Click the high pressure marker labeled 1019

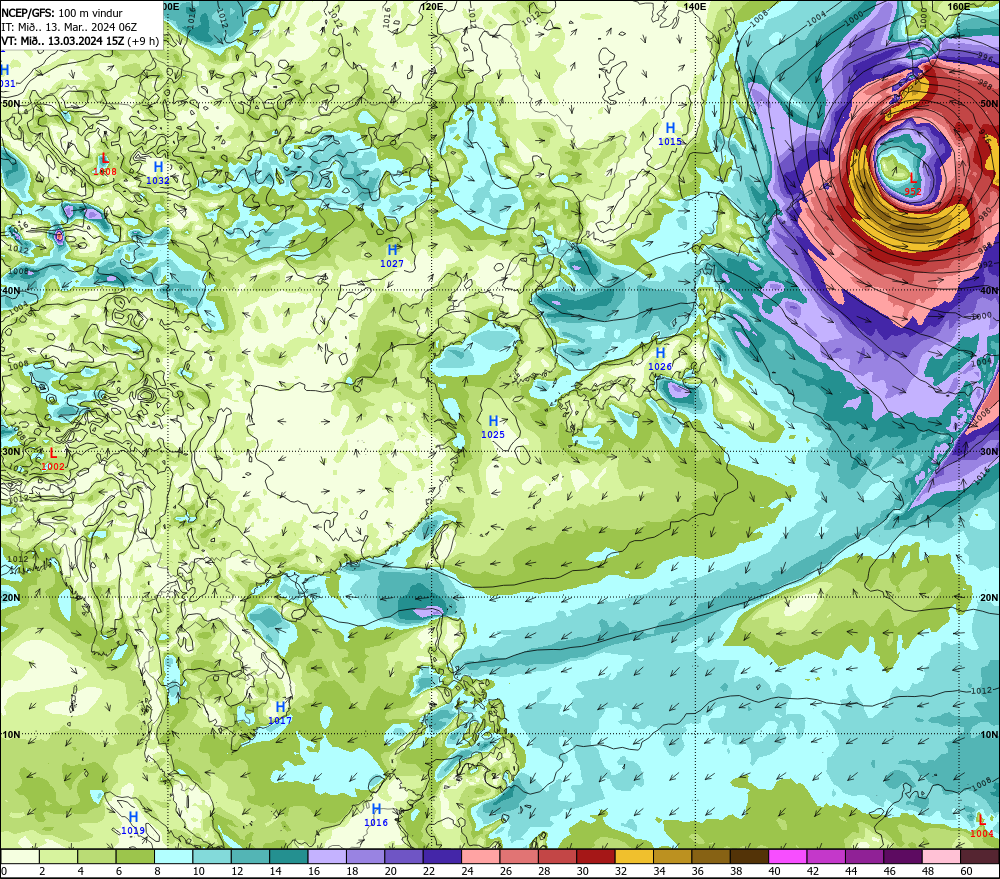(x=133, y=823)
